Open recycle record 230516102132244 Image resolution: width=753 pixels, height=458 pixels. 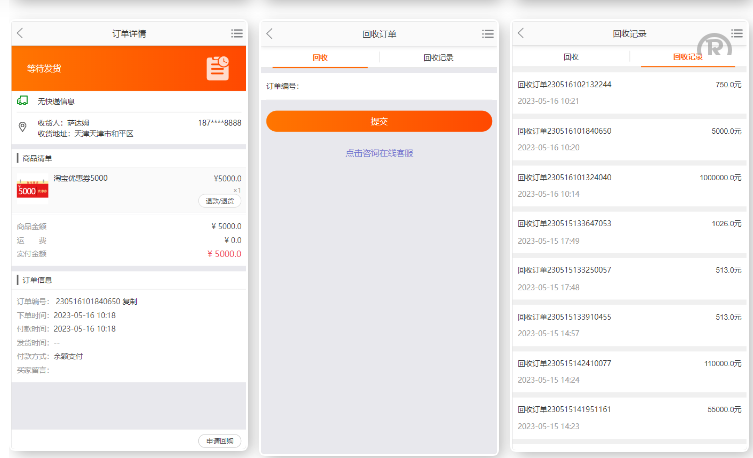tap(628, 92)
